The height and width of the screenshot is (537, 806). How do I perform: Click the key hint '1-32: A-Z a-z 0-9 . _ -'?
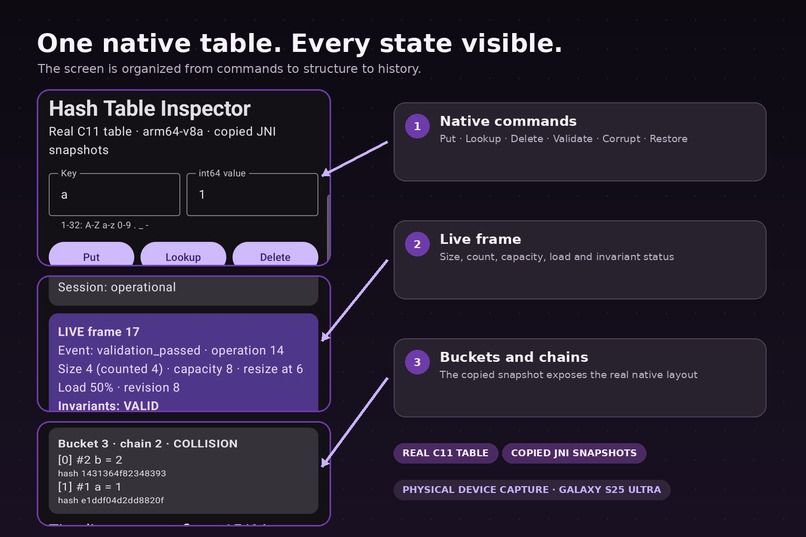pyautogui.click(x=104, y=225)
